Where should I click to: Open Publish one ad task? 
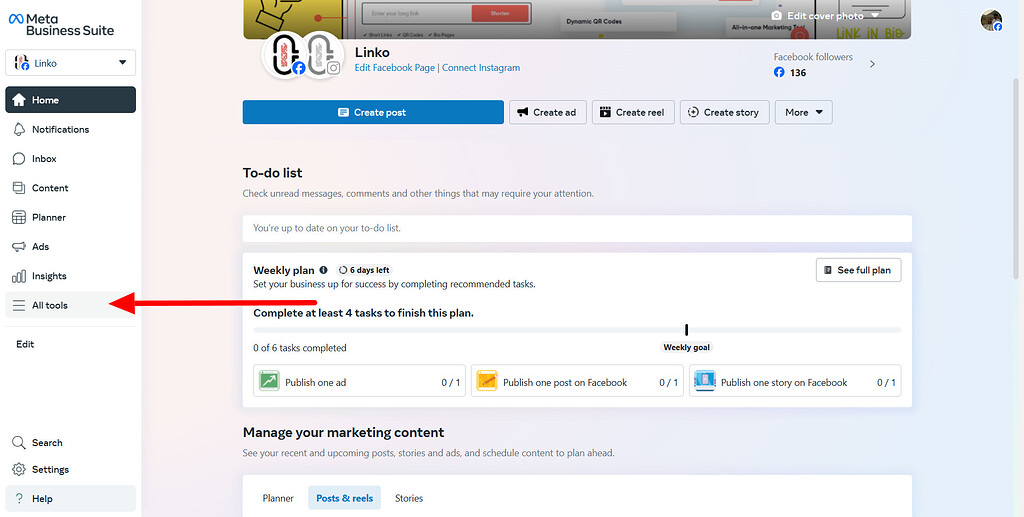click(x=359, y=381)
